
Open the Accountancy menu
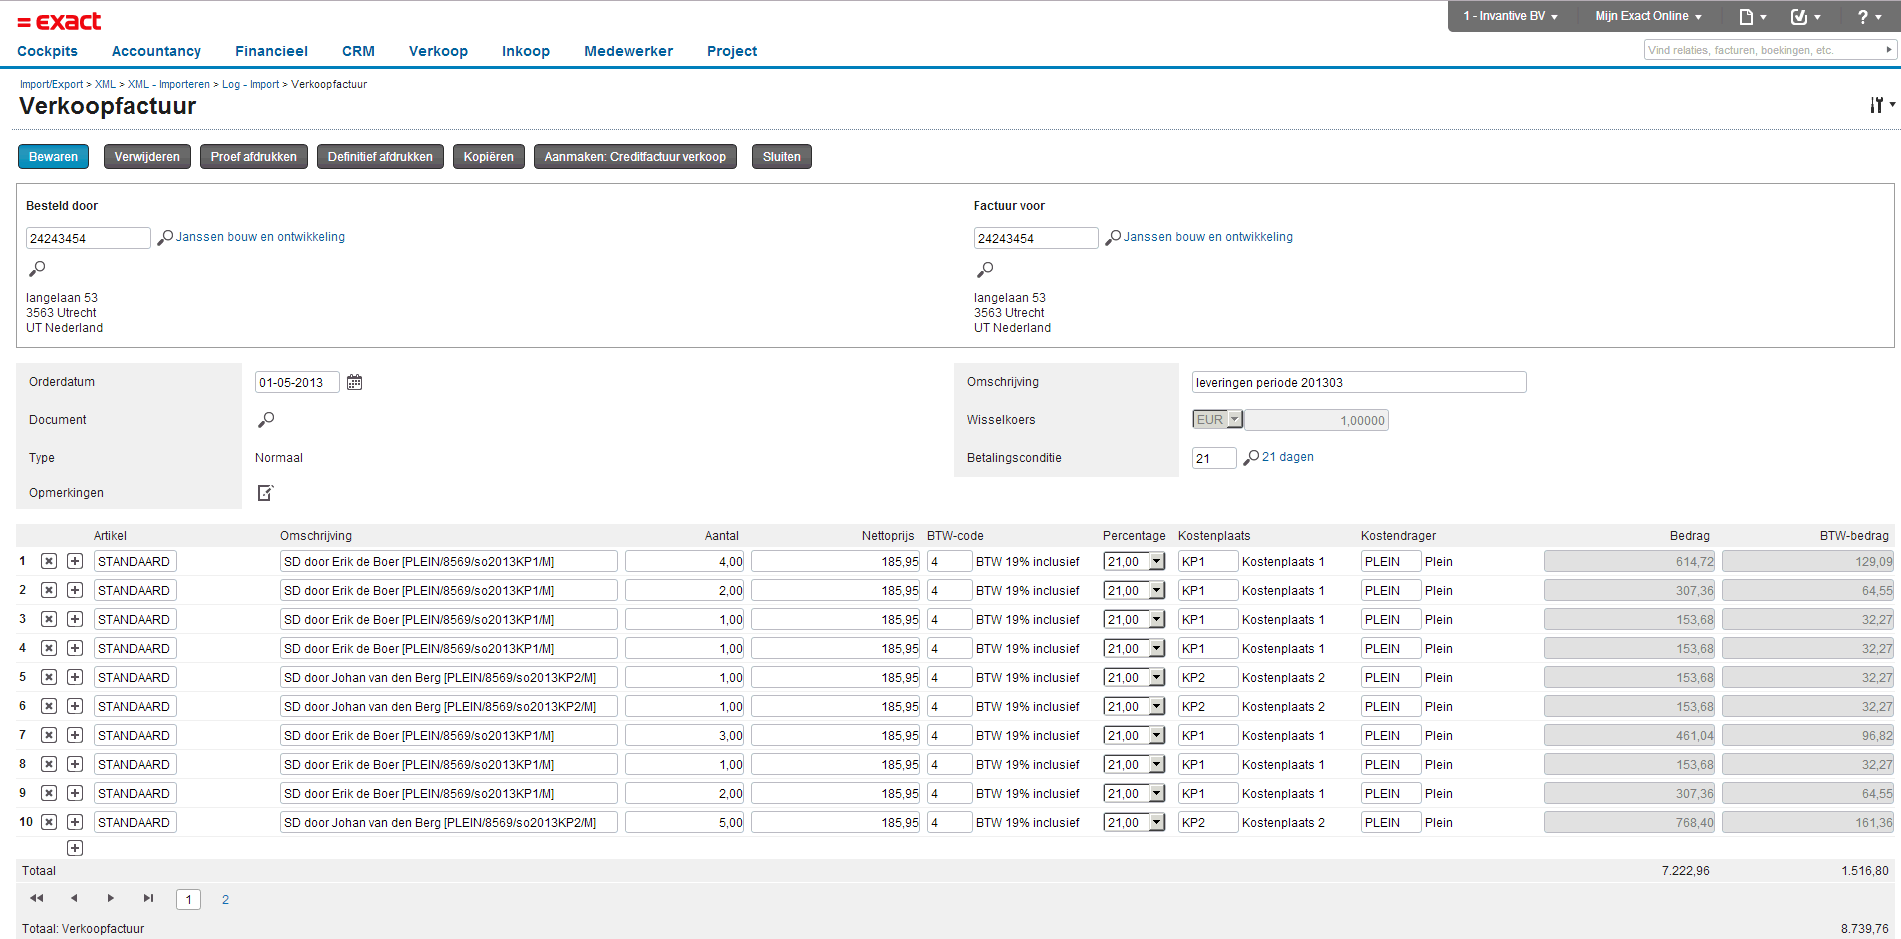coord(156,51)
